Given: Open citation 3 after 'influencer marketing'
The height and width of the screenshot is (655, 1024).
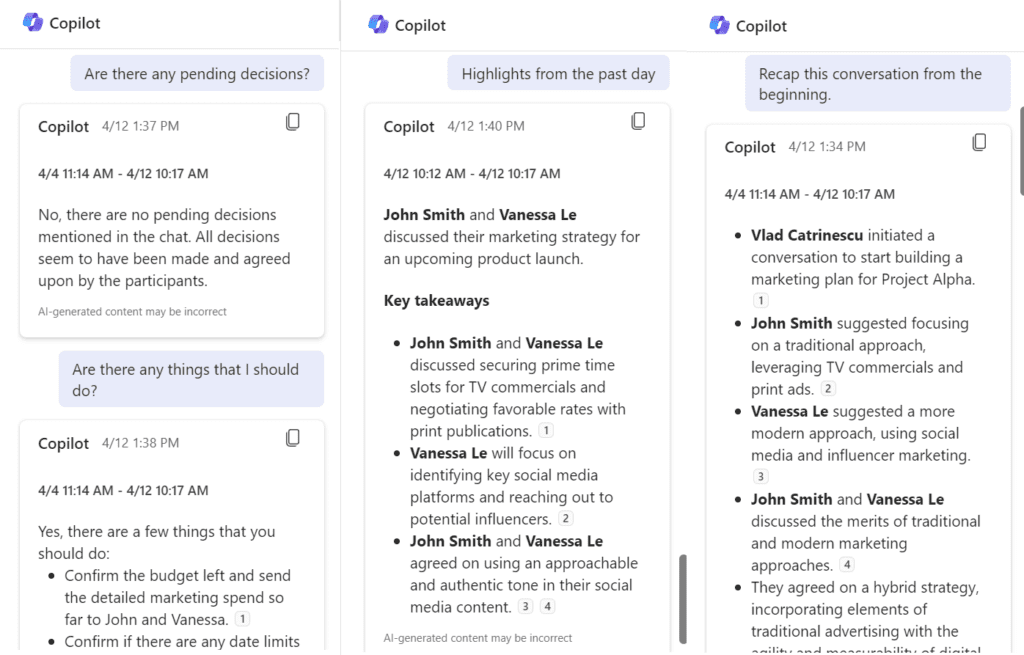Looking at the screenshot, I should [760, 476].
